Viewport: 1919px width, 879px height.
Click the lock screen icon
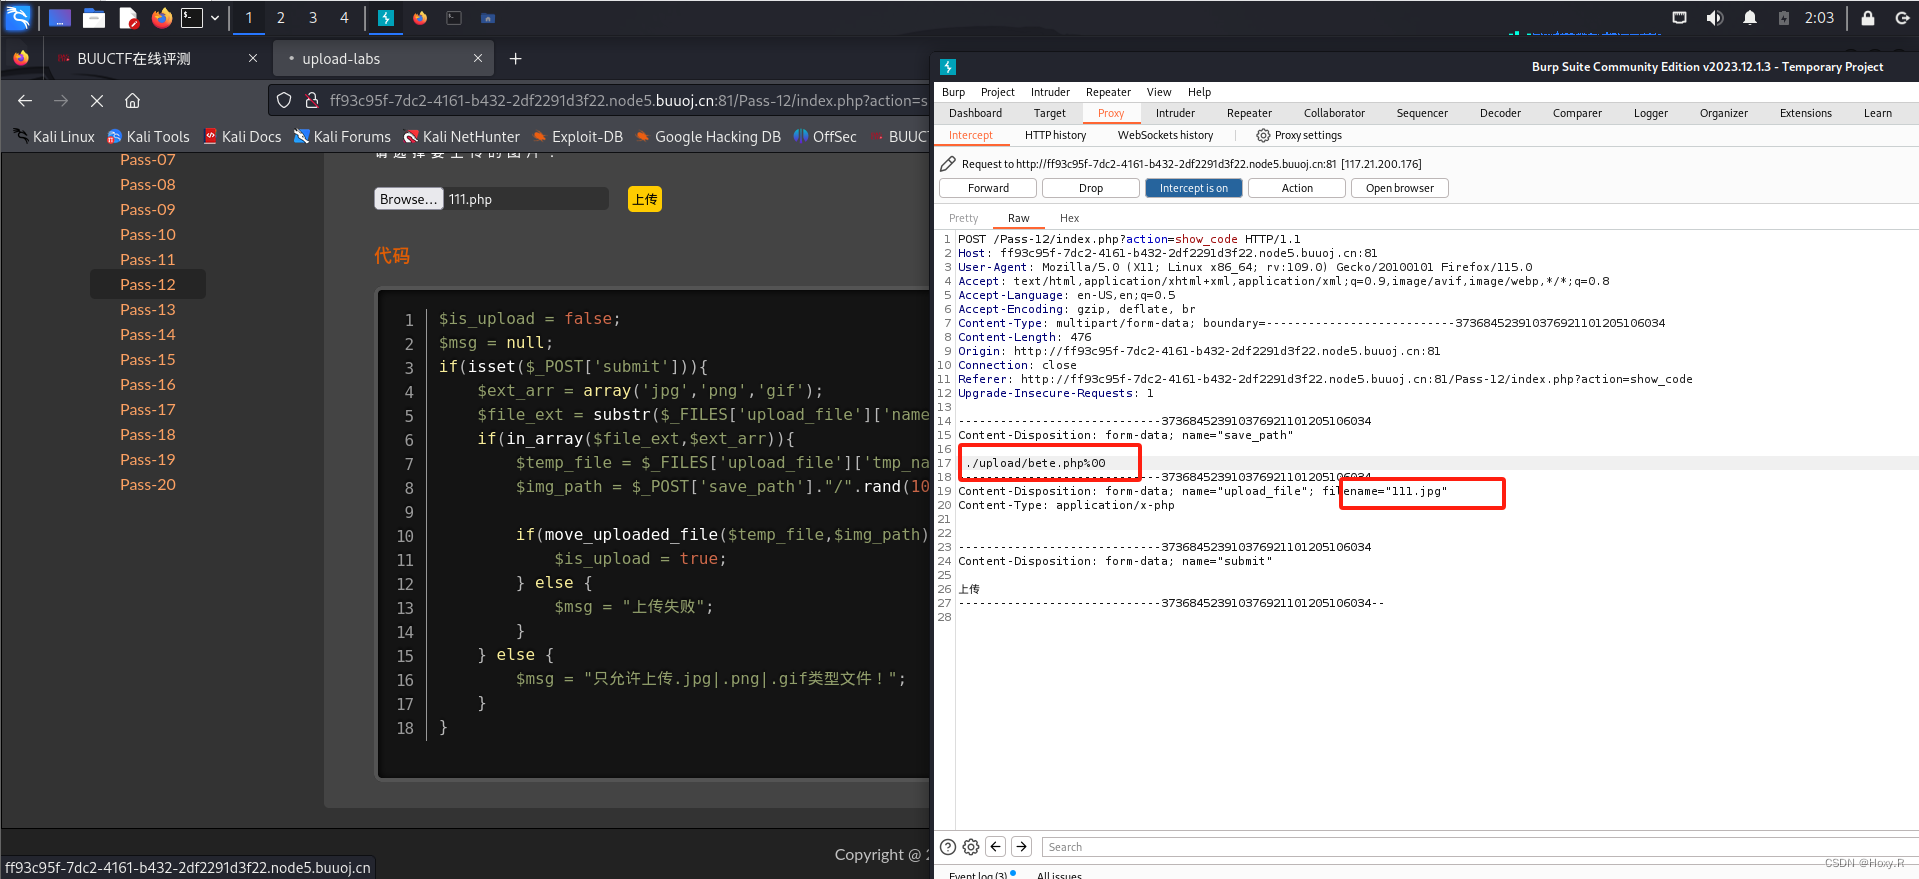[x=1867, y=18]
